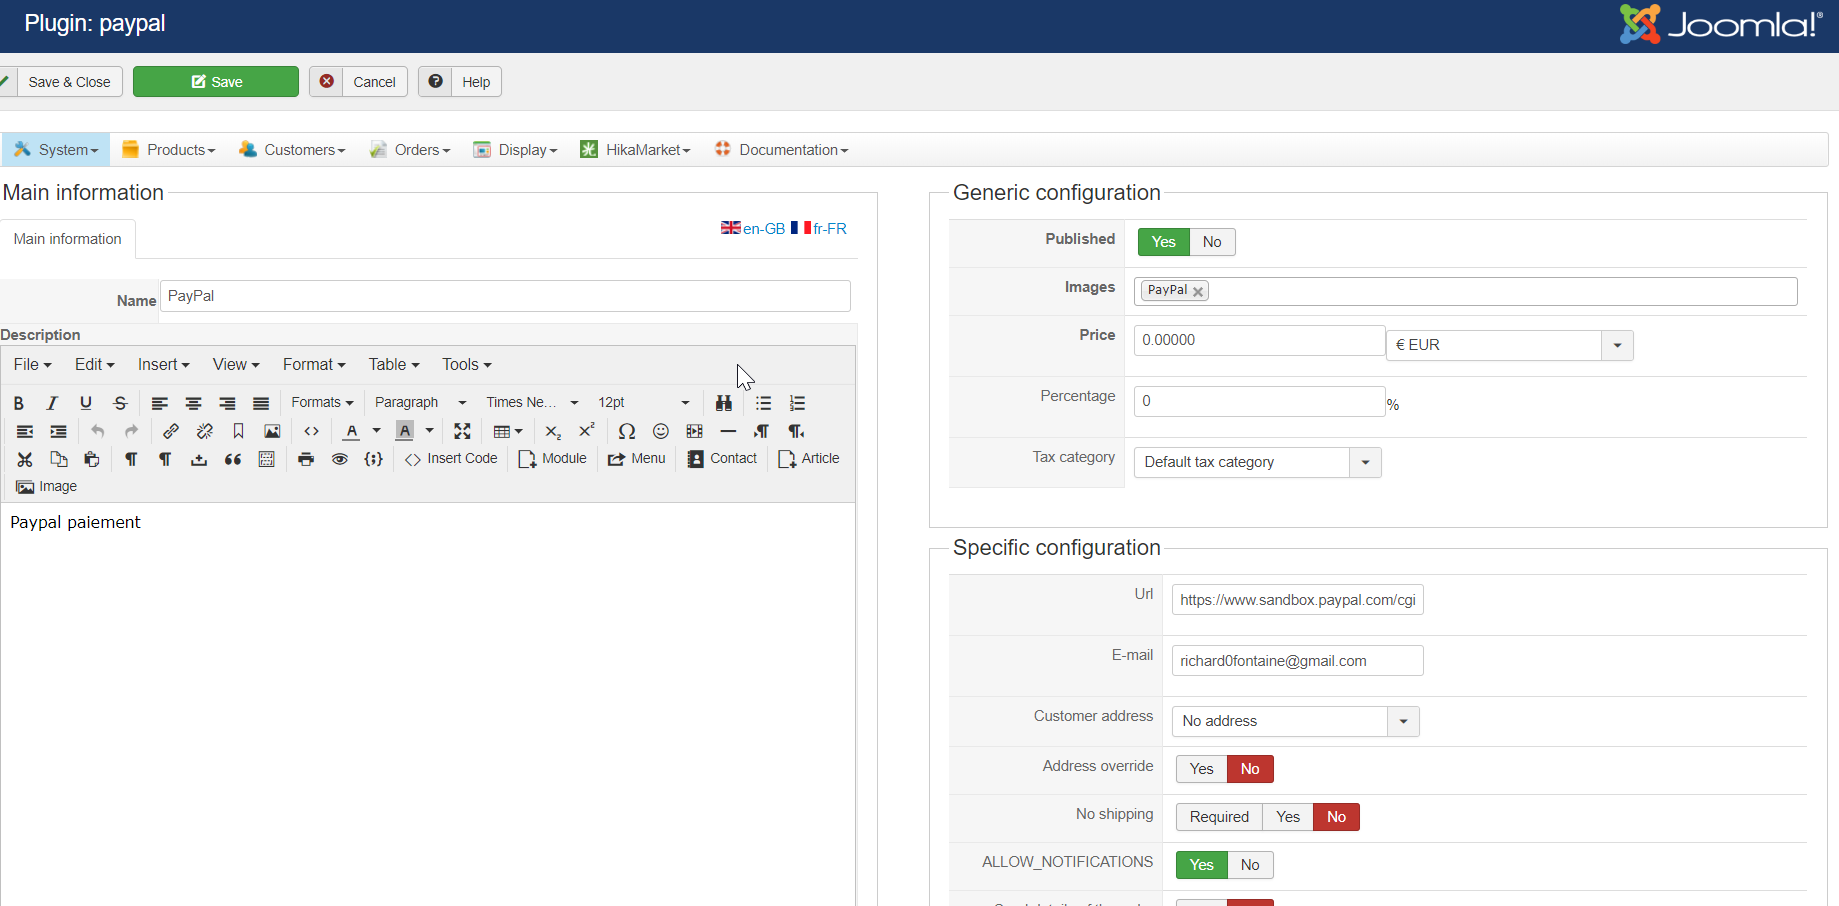This screenshot has width=1839, height=906.
Task: Click the Insert Code editor button
Action: tap(451, 459)
